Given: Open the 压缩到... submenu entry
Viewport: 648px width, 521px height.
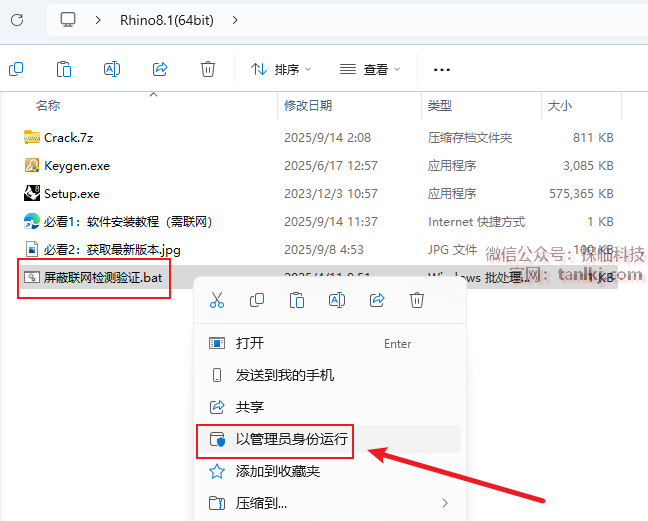Looking at the screenshot, I should coord(329,503).
